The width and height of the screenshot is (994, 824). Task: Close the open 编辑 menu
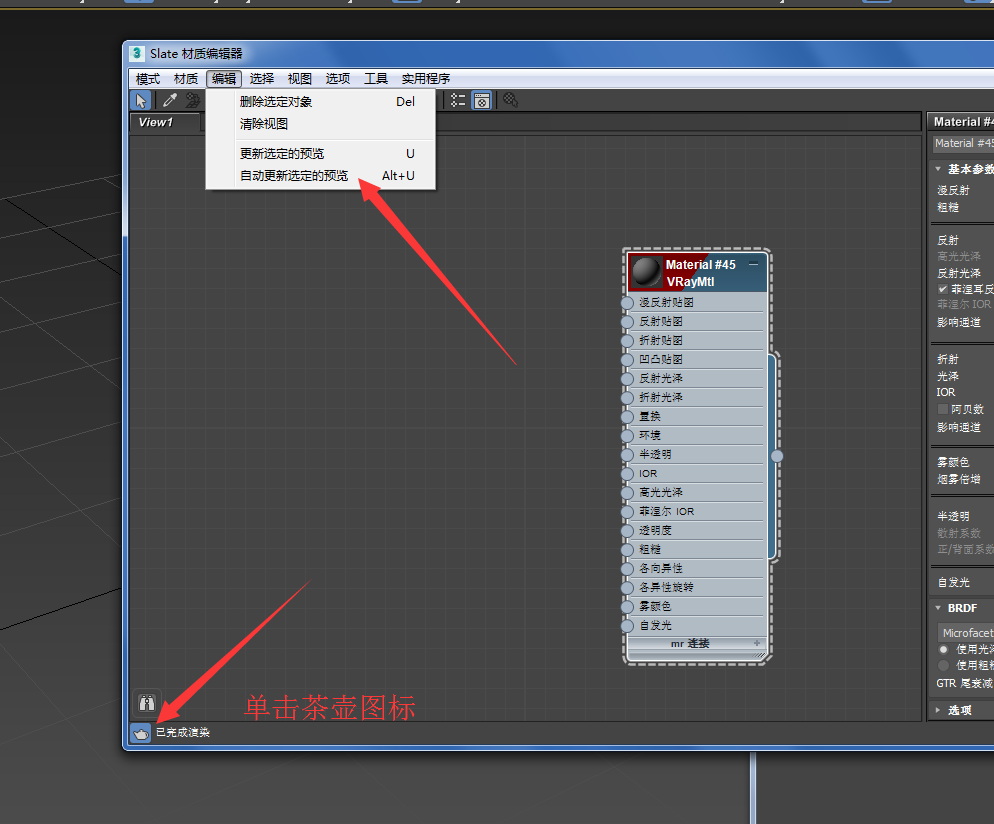pyautogui.click(x=224, y=79)
